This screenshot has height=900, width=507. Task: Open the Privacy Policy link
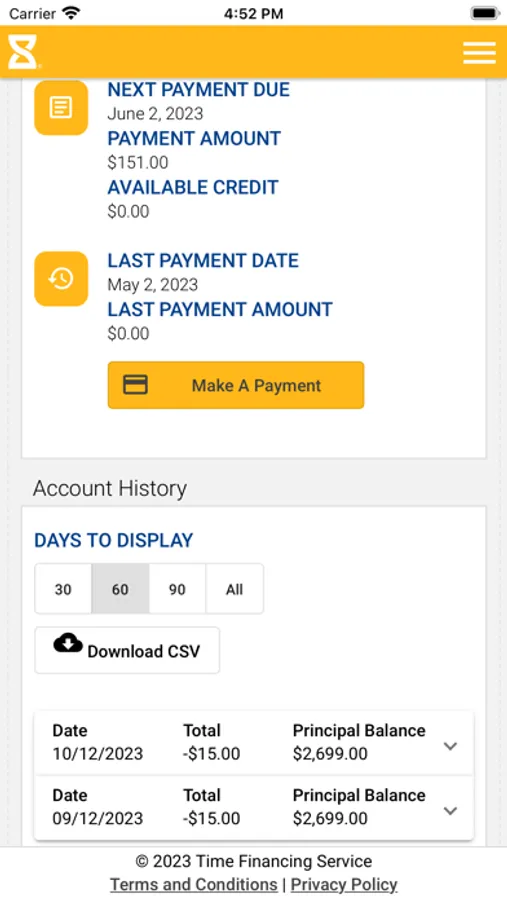(x=344, y=885)
